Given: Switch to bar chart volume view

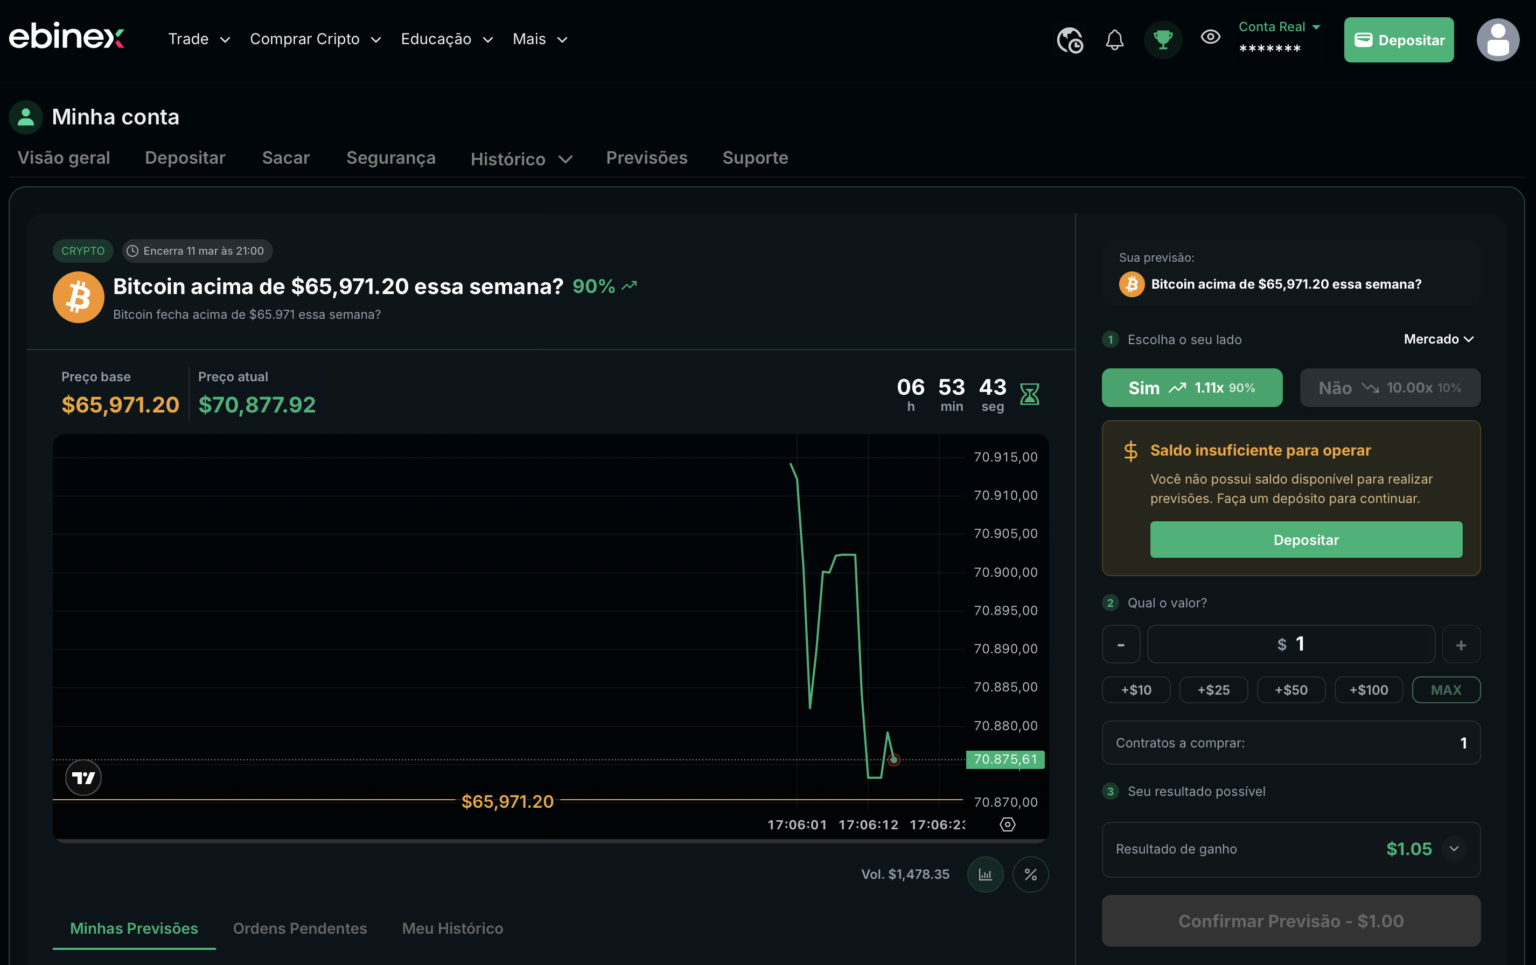Looking at the screenshot, I should coord(985,875).
